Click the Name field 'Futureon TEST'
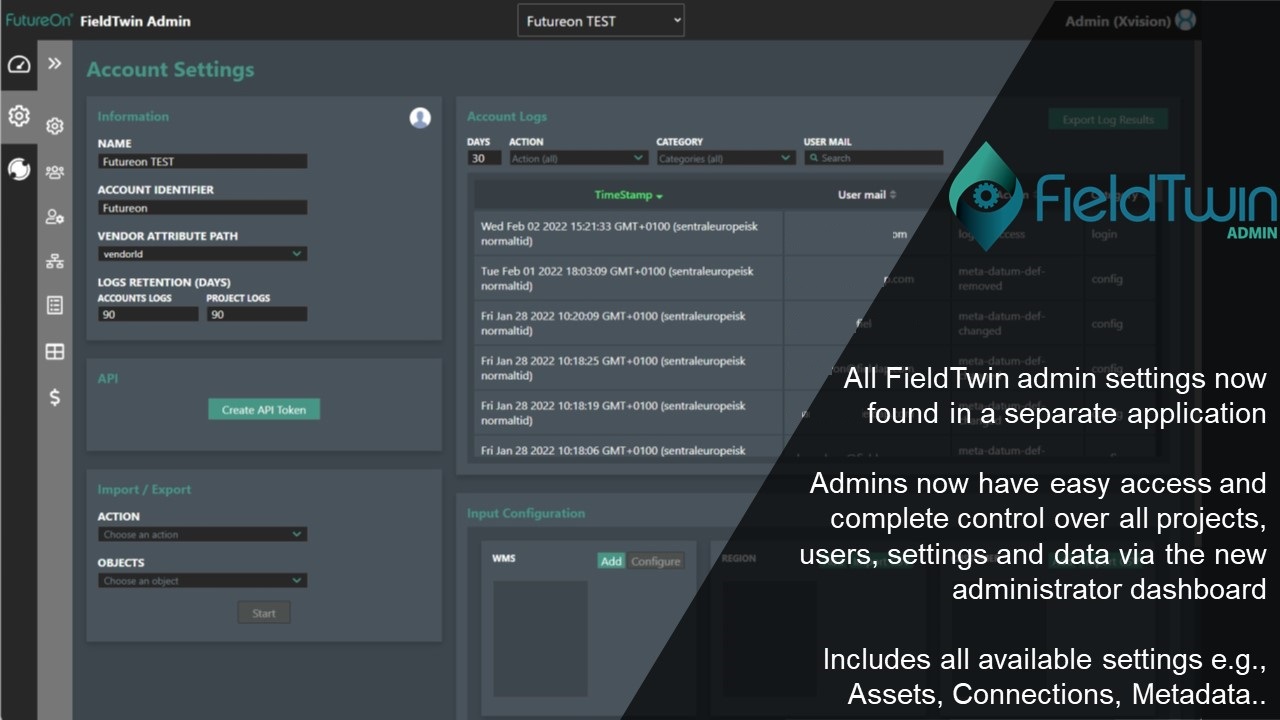This screenshot has height=720, width=1280. (x=203, y=161)
